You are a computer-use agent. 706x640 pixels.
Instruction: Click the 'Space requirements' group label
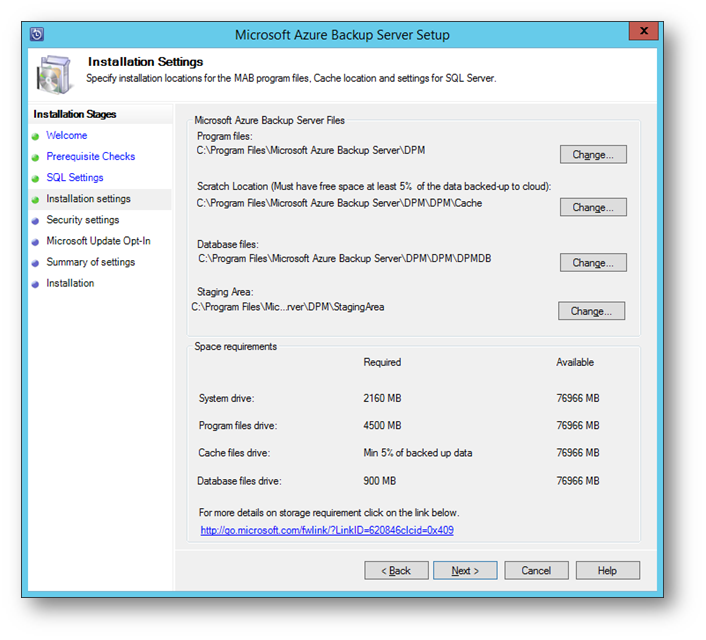pyautogui.click(x=235, y=346)
